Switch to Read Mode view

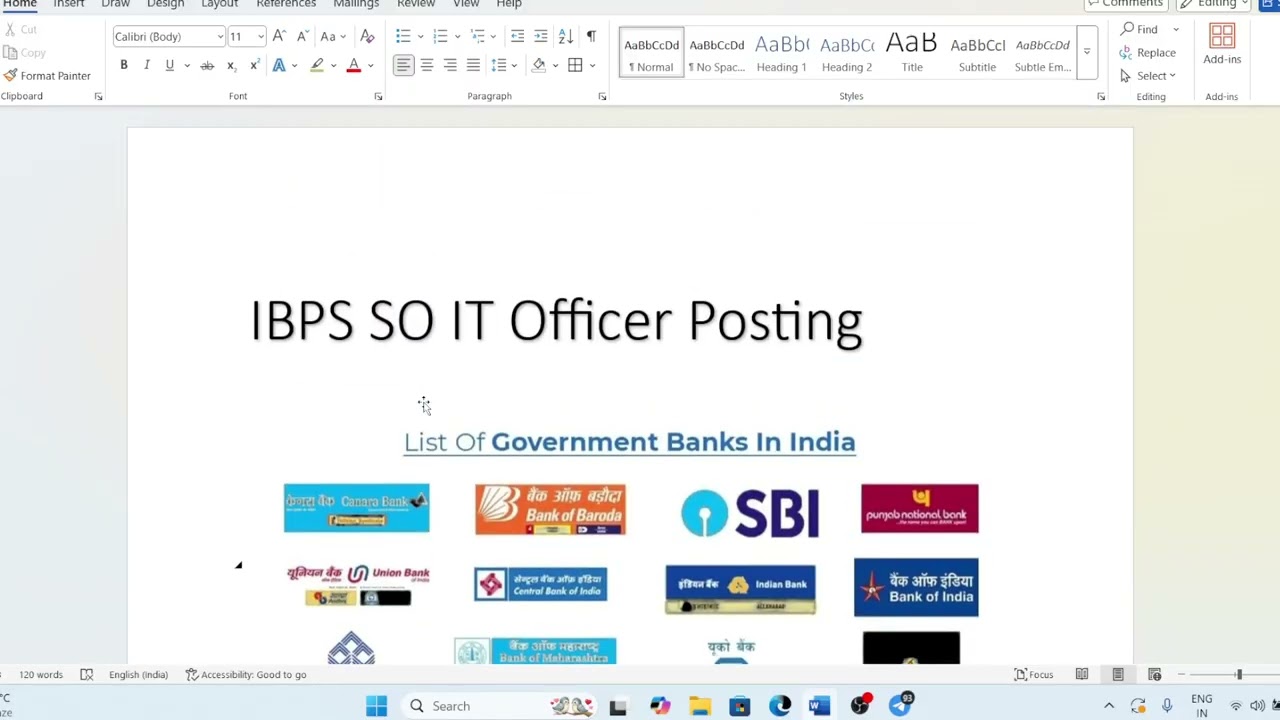click(1082, 674)
